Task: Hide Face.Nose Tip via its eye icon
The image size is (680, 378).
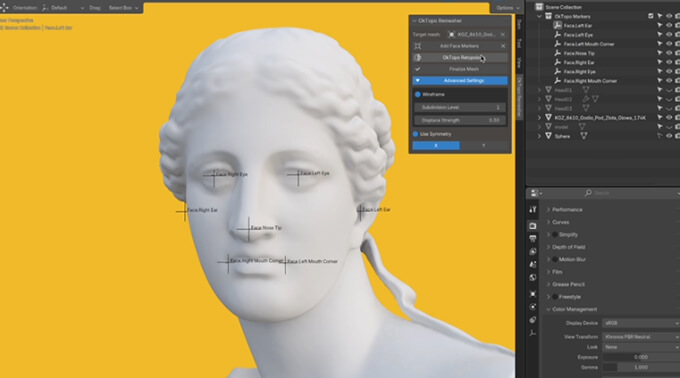Action: pyautogui.click(x=669, y=53)
